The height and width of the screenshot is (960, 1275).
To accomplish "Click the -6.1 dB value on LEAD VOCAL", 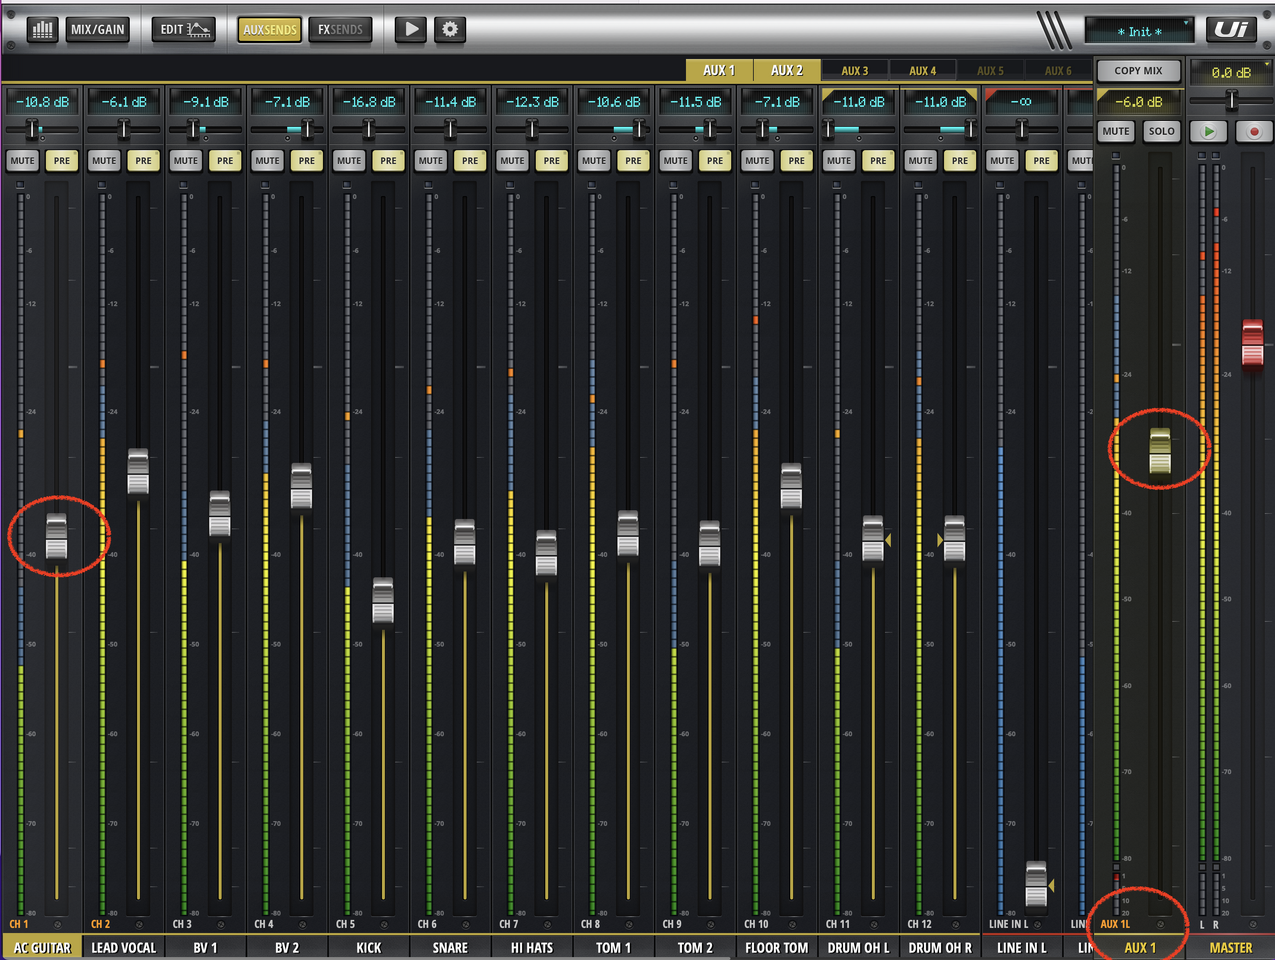I will (124, 101).
